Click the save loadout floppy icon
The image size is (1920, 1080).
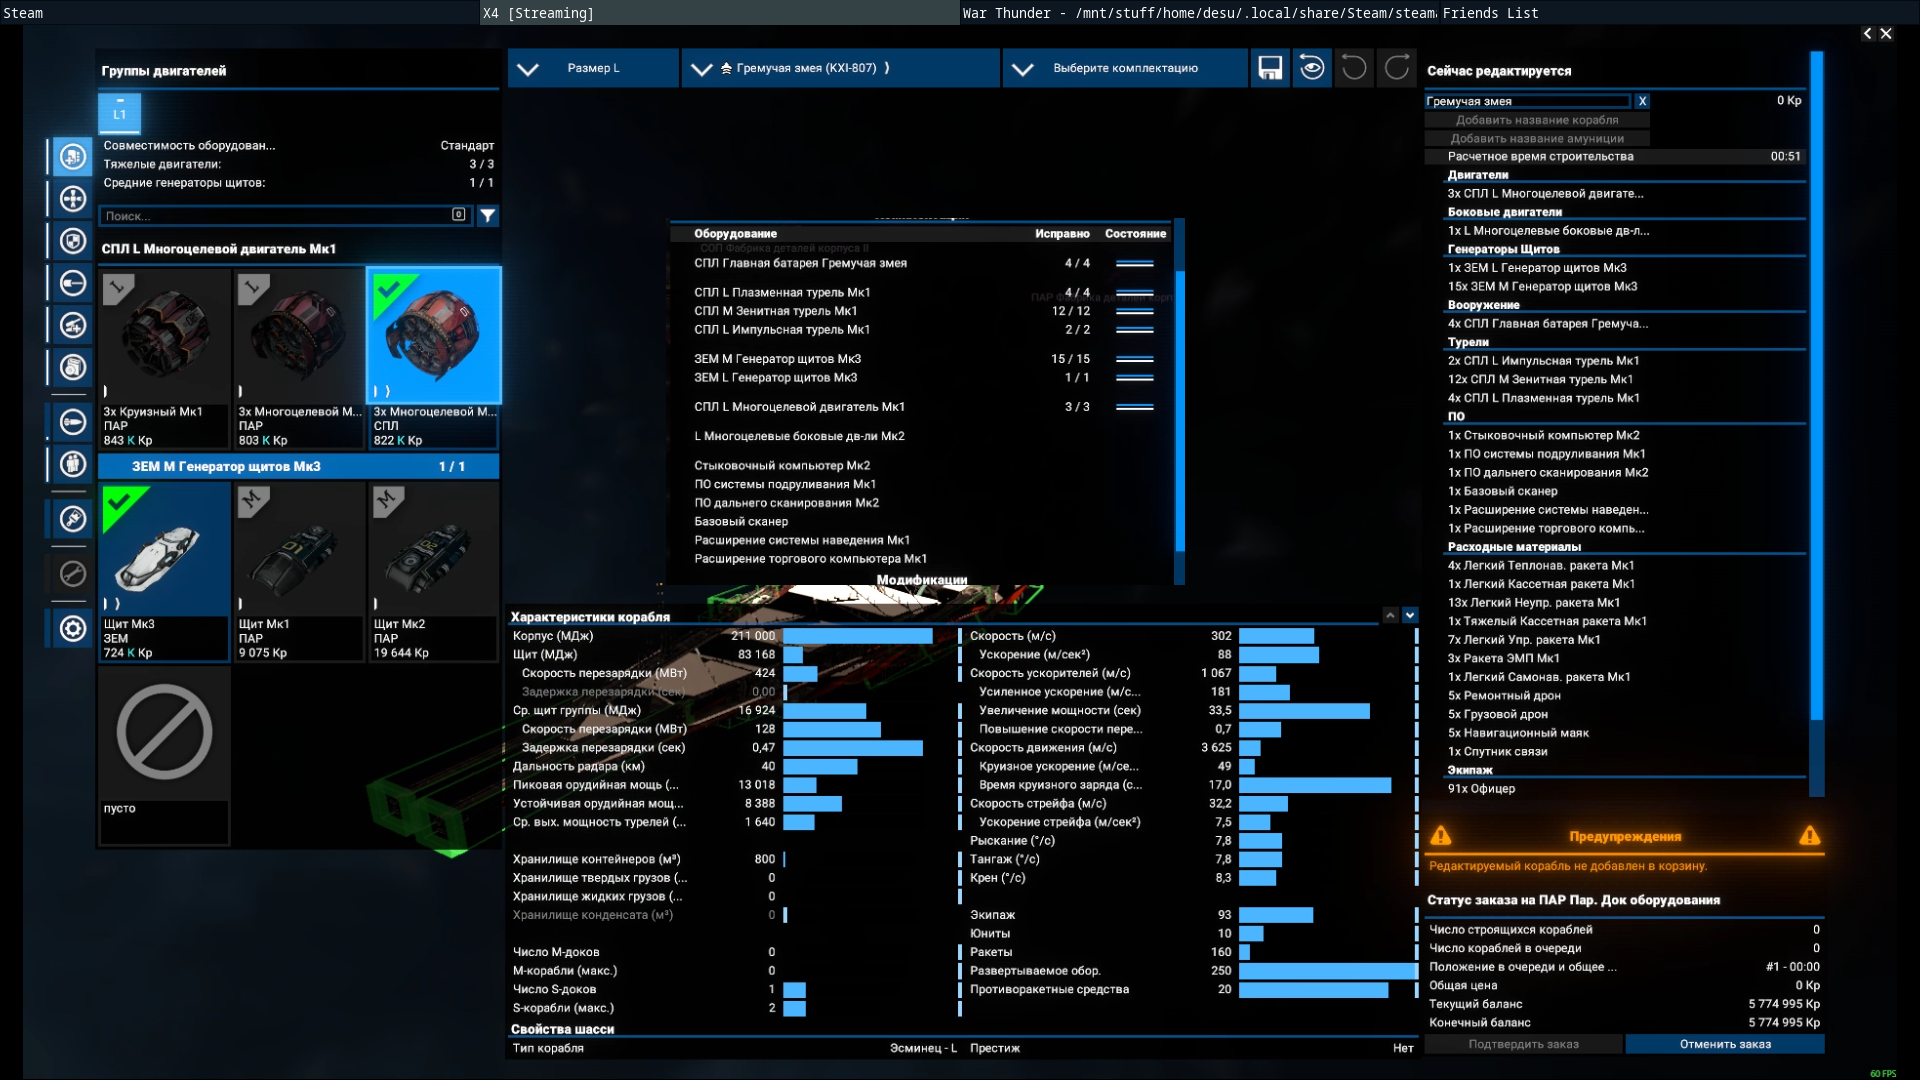click(1270, 68)
